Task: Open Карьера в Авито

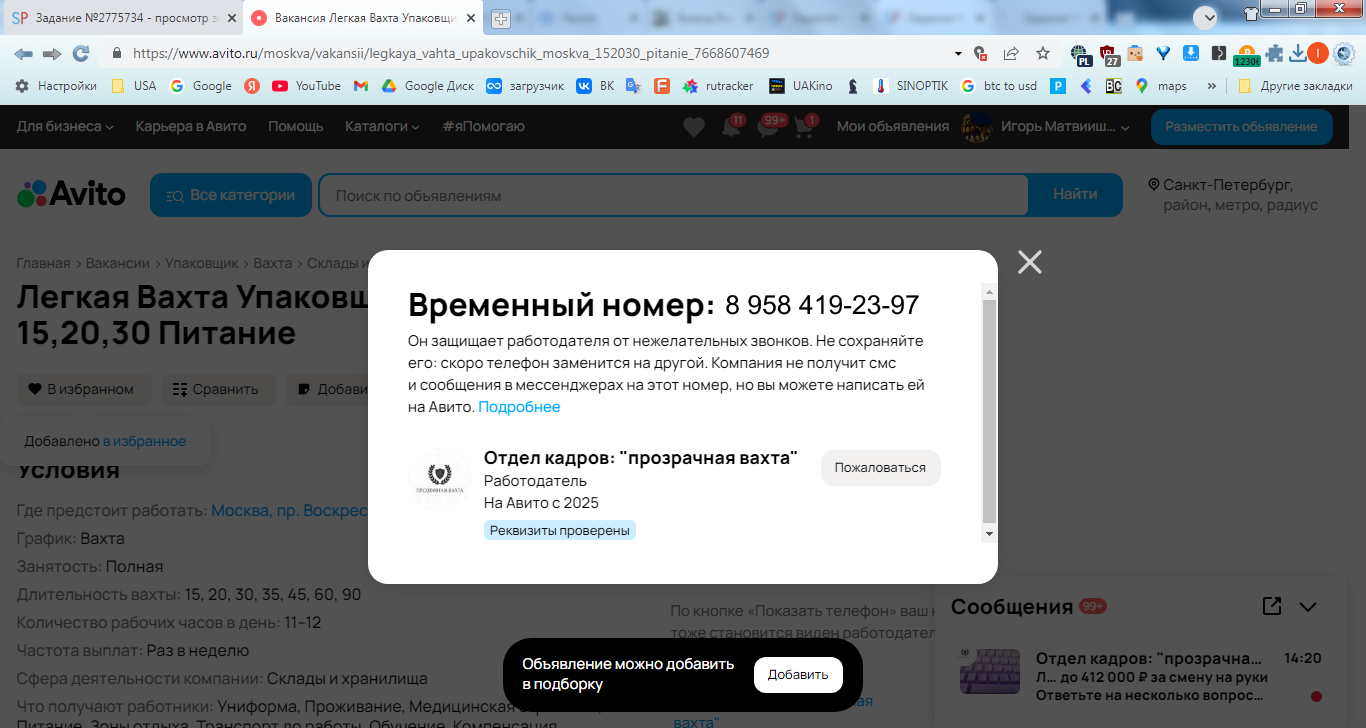Action: click(191, 127)
